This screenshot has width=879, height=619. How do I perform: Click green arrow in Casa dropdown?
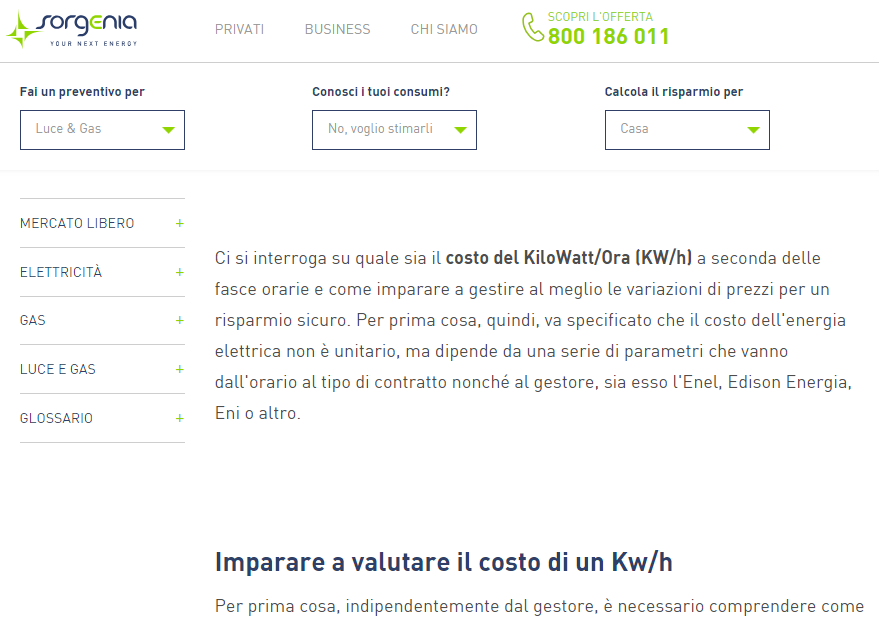point(753,130)
